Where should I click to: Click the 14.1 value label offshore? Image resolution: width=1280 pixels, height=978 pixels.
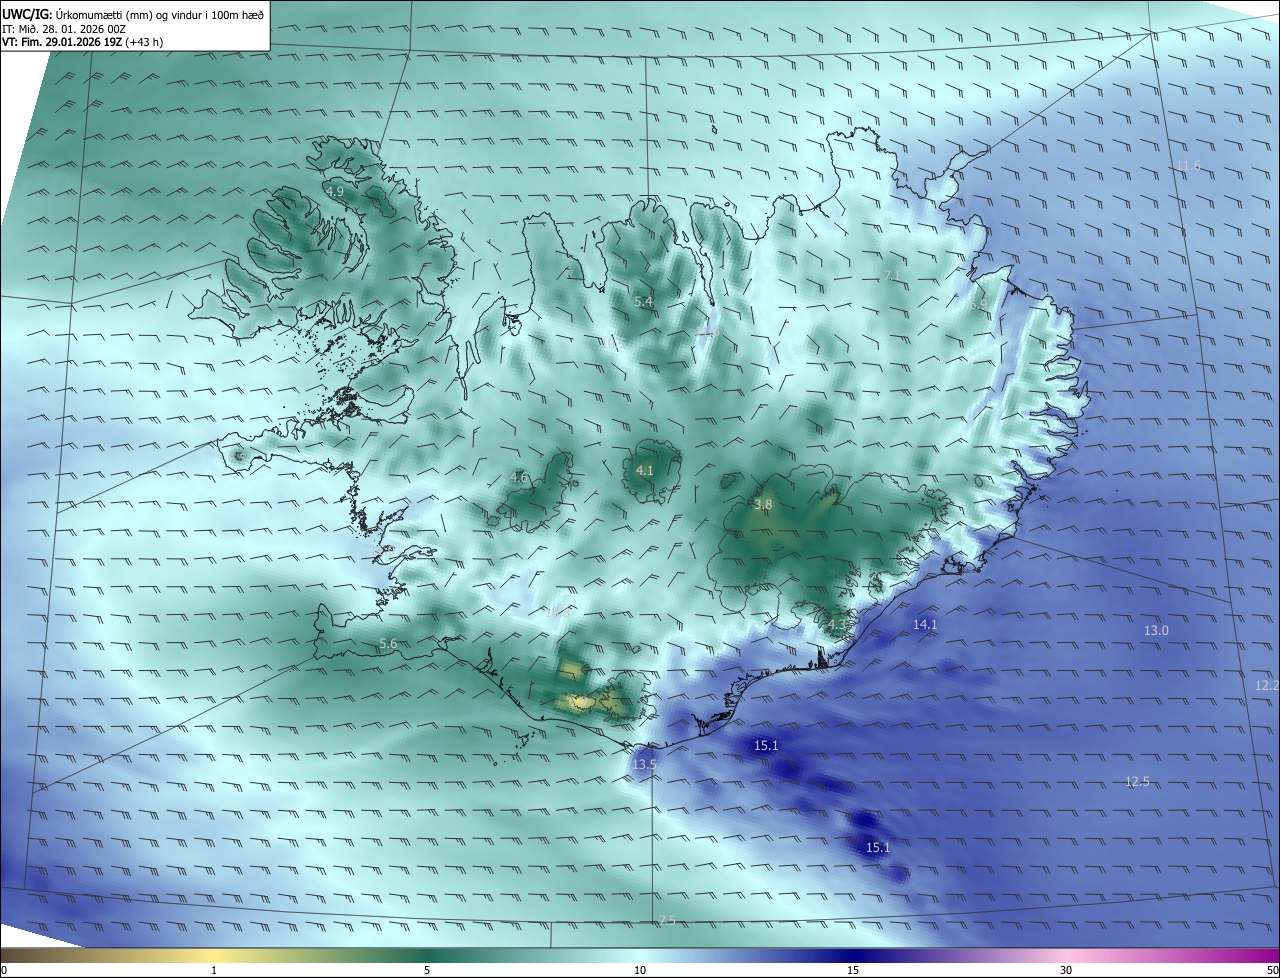tap(925, 625)
